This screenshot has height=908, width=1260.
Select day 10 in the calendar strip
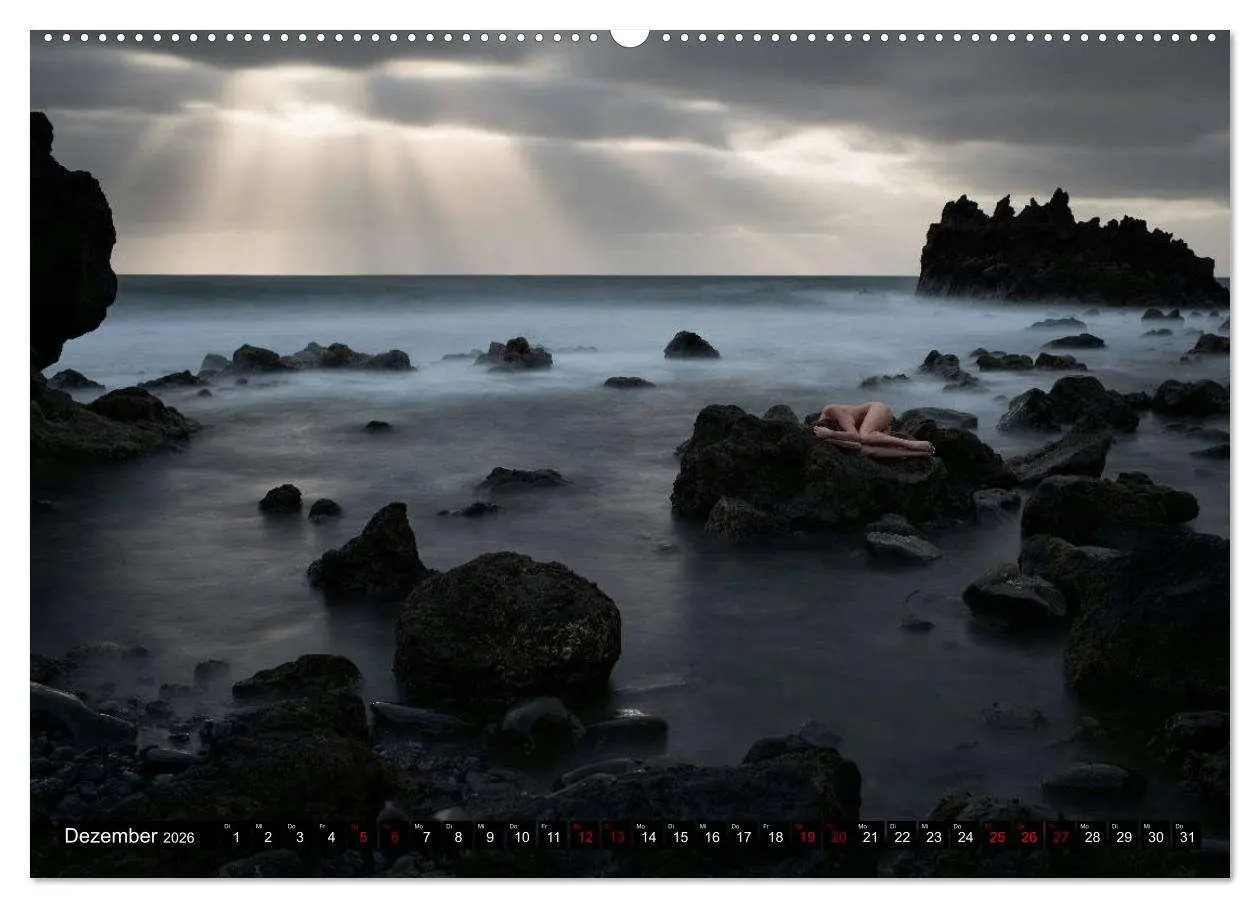[x=522, y=836]
